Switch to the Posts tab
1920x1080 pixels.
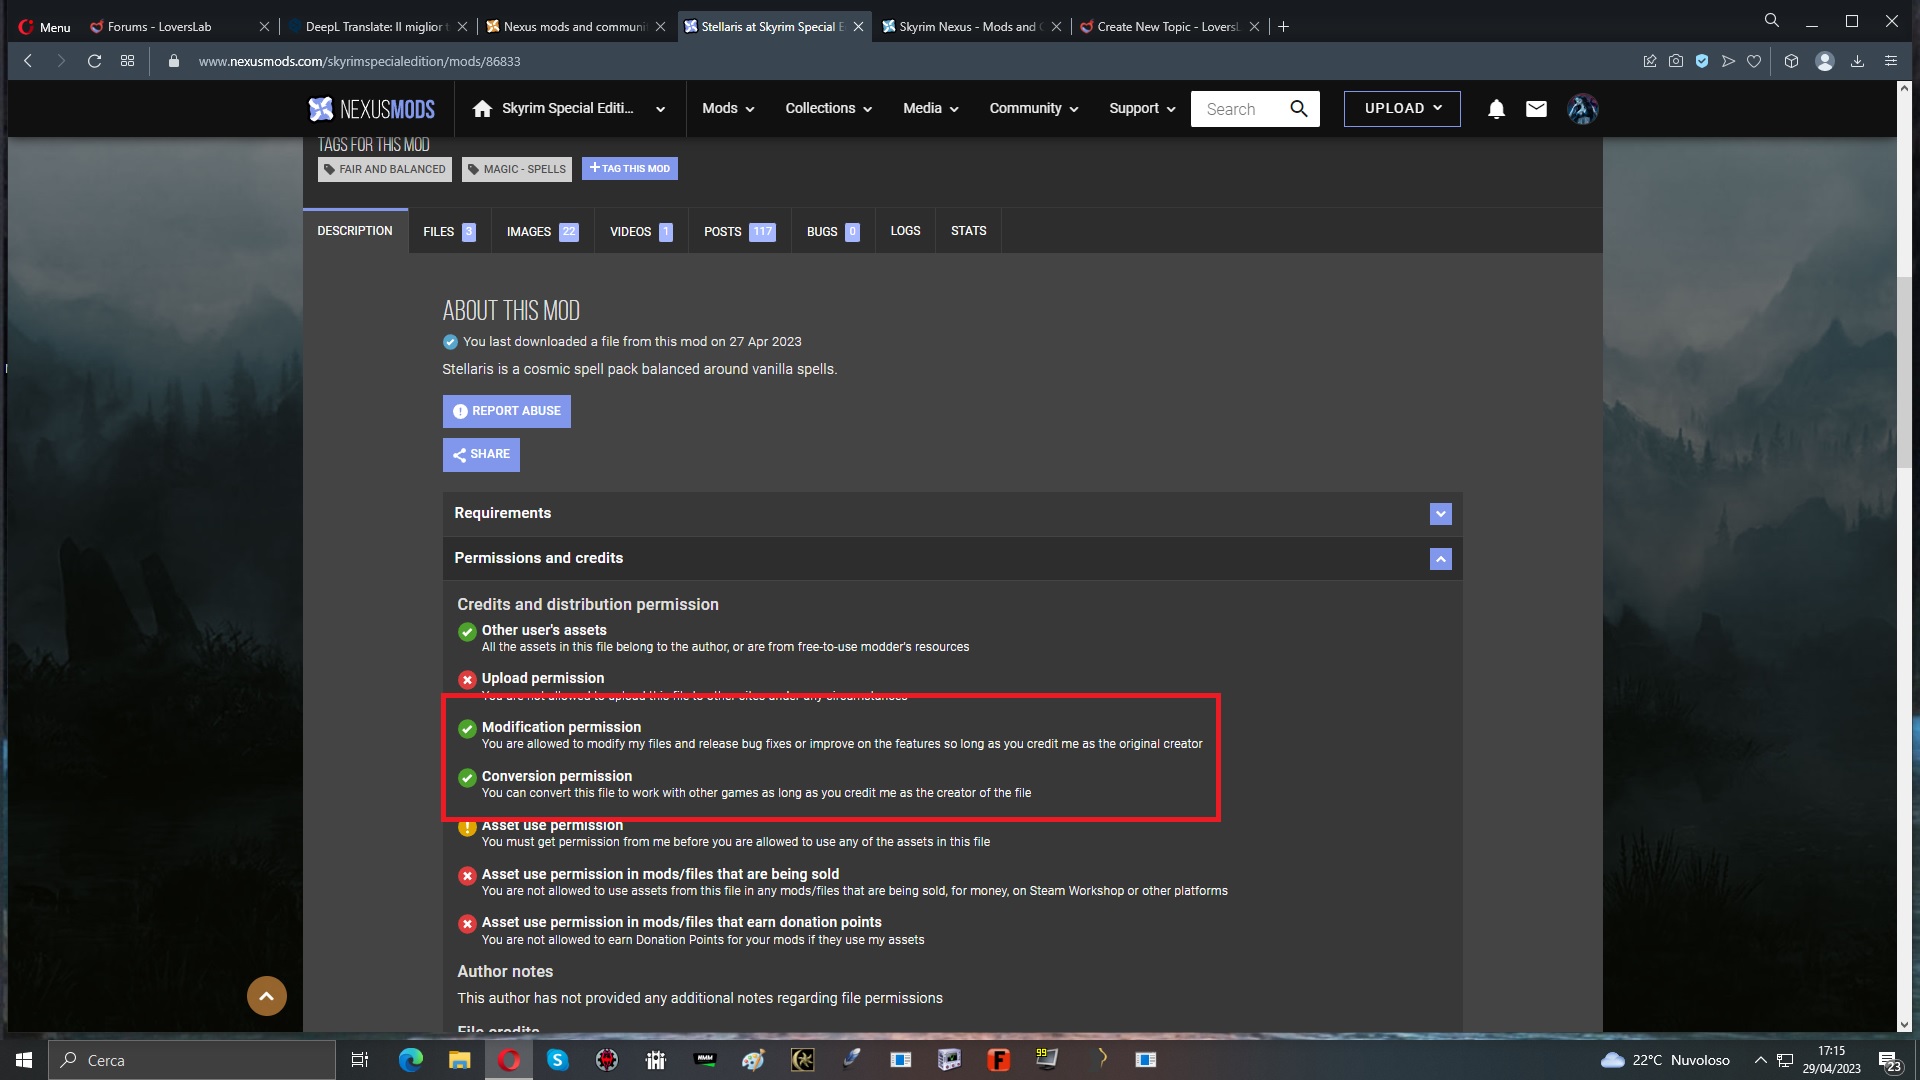click(x=739, y=232)
